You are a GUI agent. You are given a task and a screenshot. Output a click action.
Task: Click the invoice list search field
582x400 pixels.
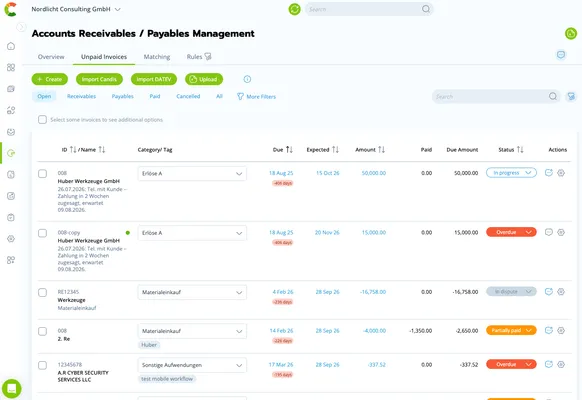pos(496,96)
